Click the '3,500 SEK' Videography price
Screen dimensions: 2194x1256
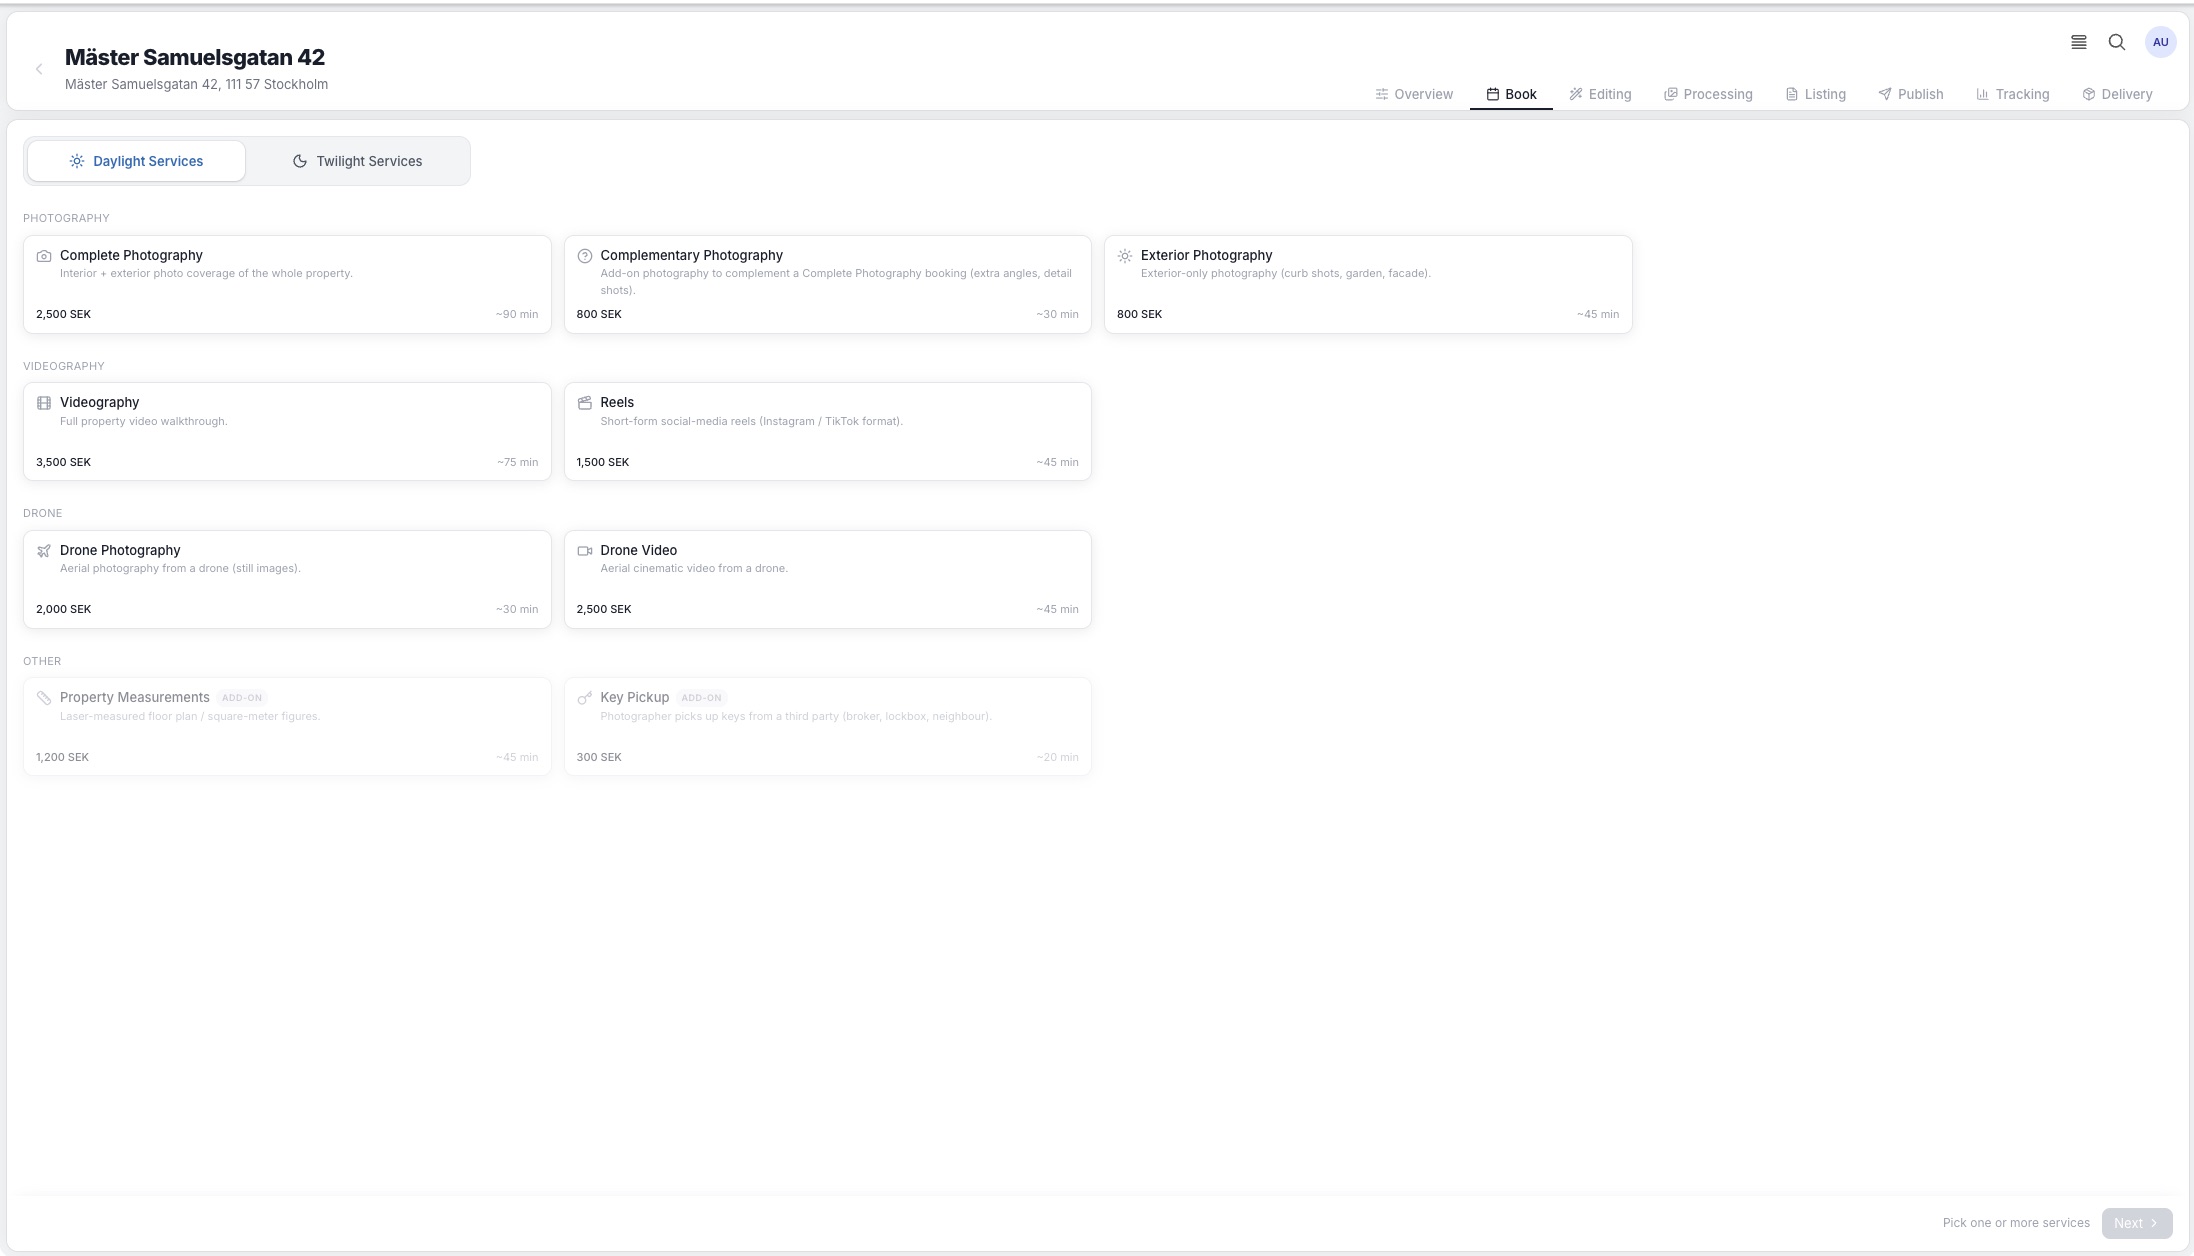coord(63,462)
